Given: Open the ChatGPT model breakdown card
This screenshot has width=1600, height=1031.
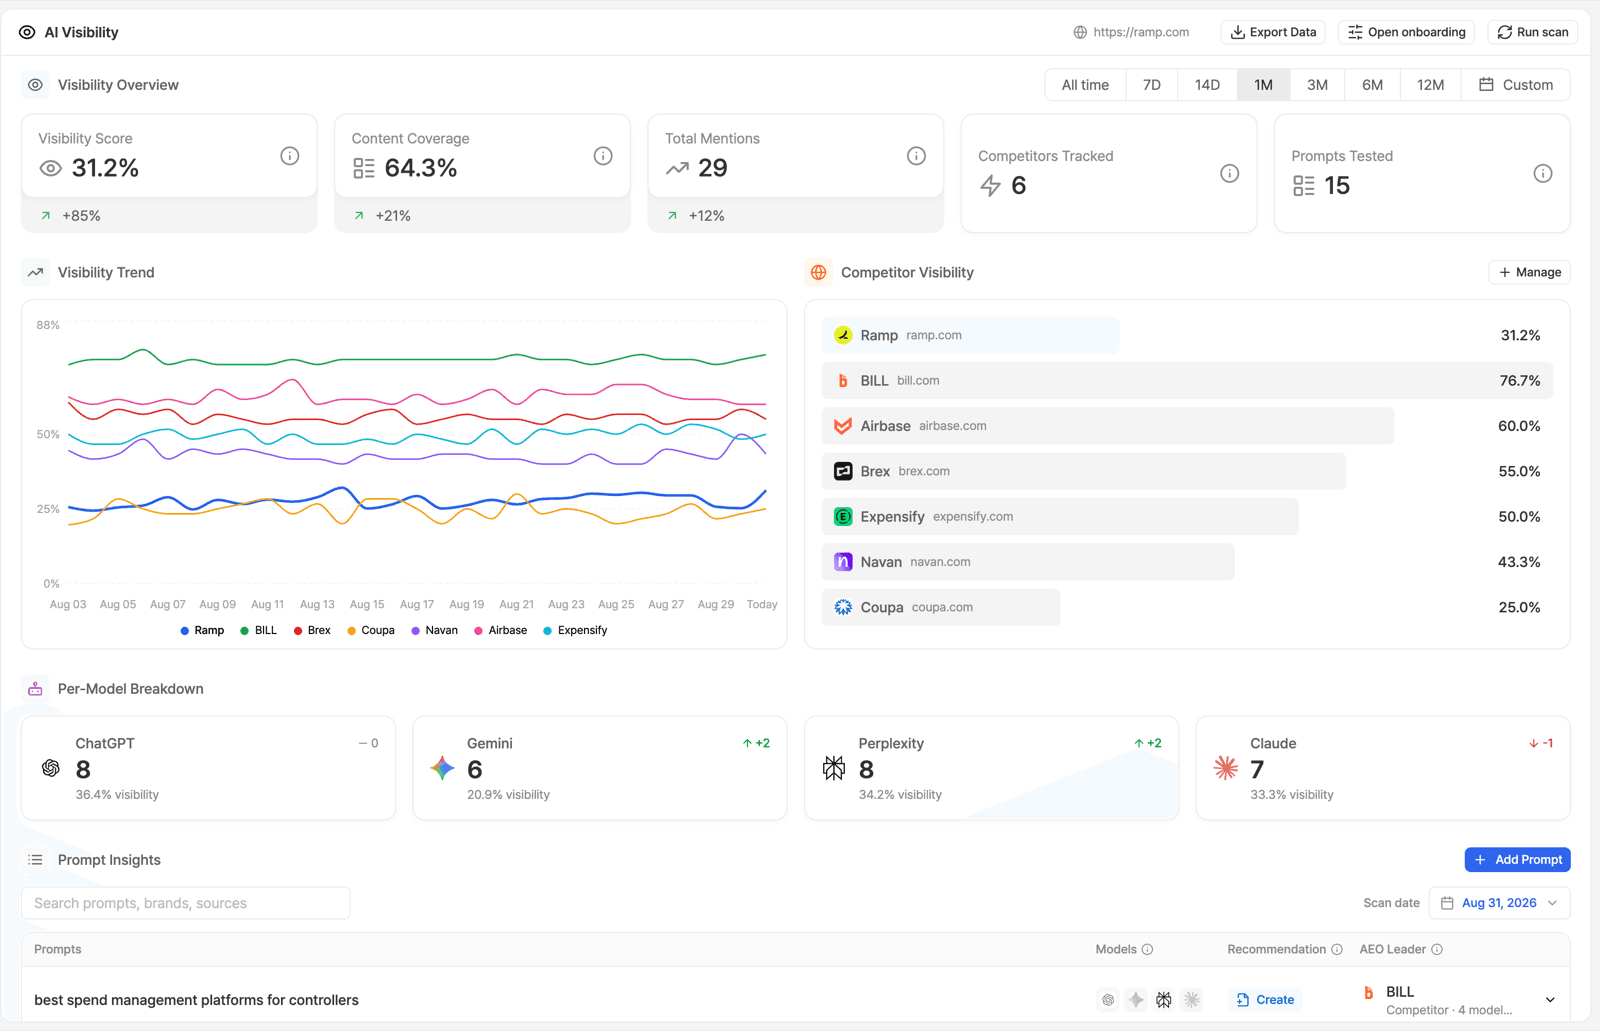Looking at the screenshot, I should pyautogui.click(x=208, y=768).
